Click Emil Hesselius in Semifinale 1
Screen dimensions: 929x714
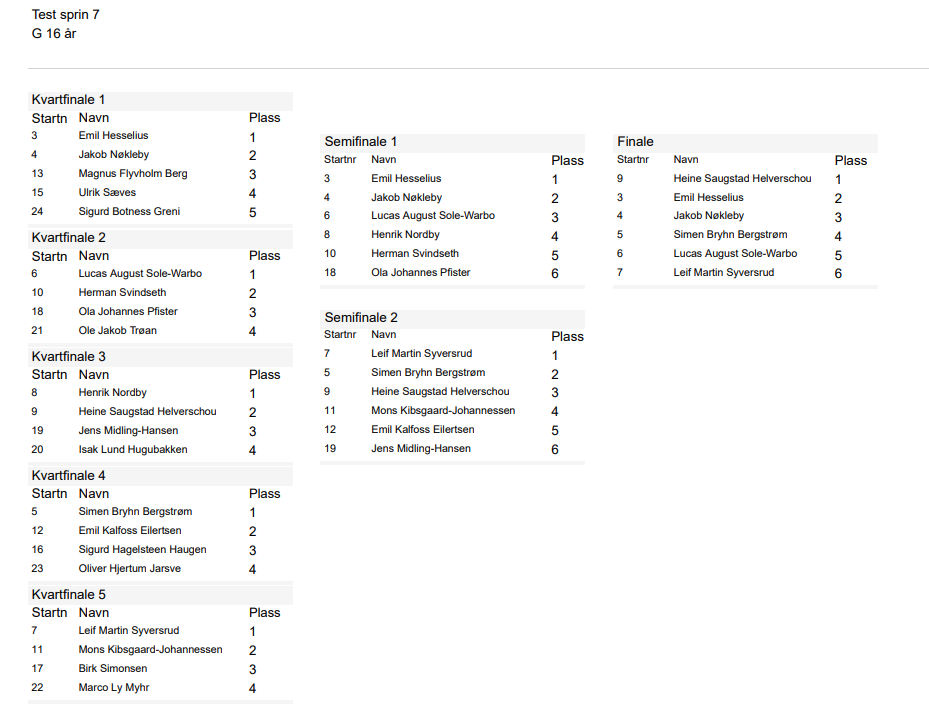(x=406, y=179)
